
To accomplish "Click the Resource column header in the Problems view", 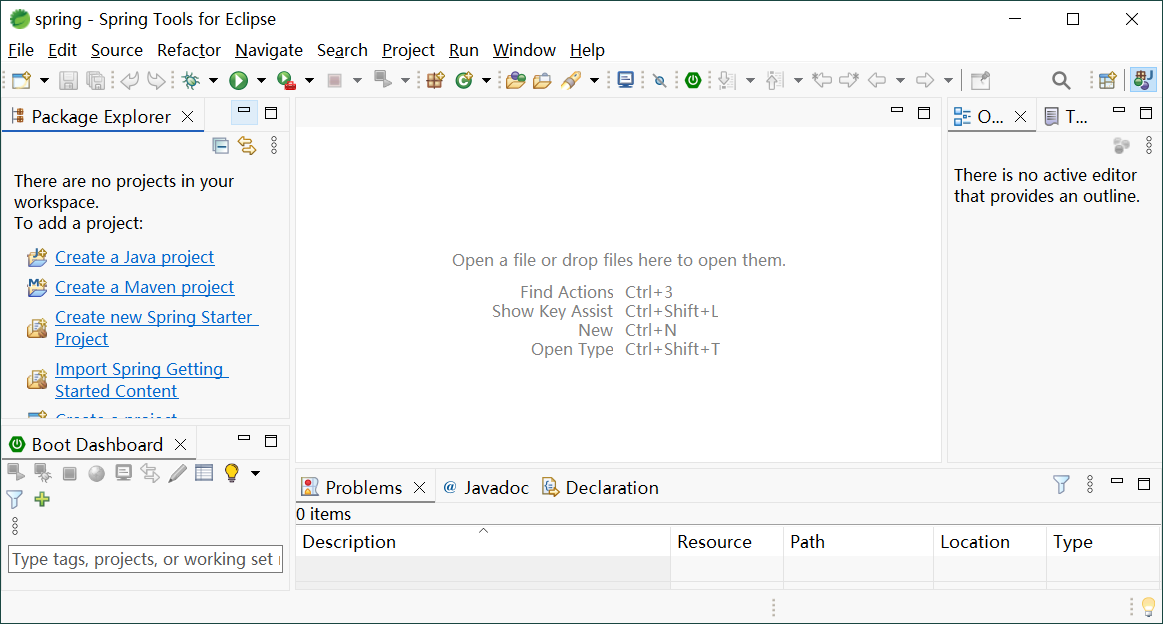I will pos(727,542).
